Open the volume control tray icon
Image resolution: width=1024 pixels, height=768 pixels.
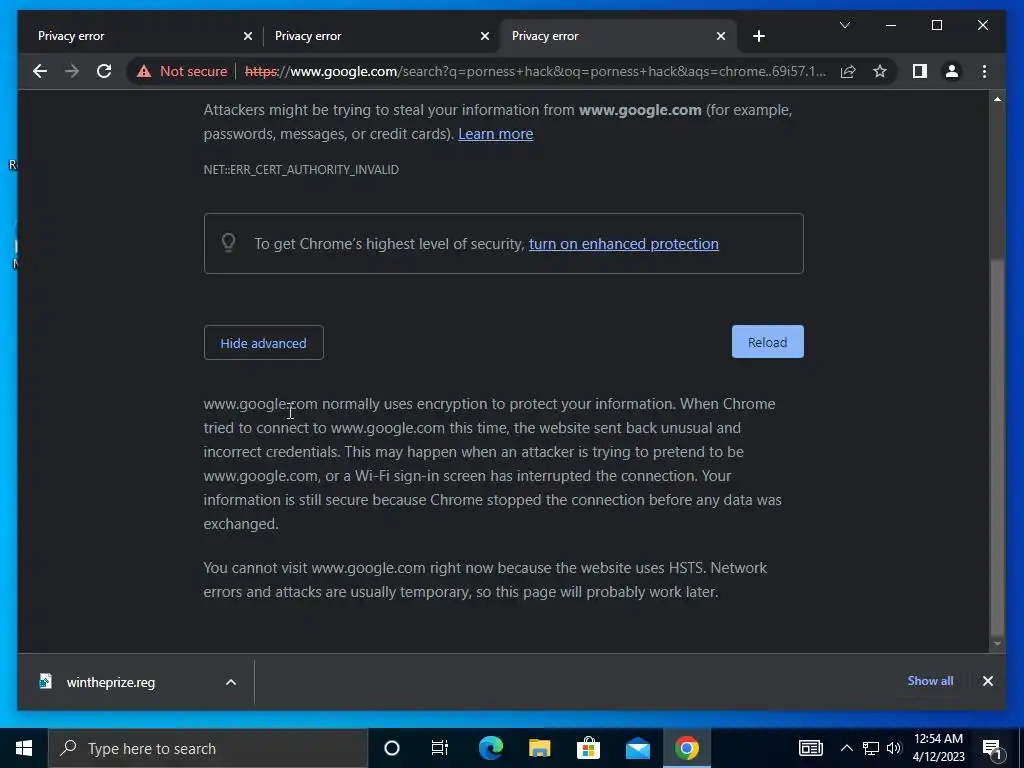tap(894, 748)
